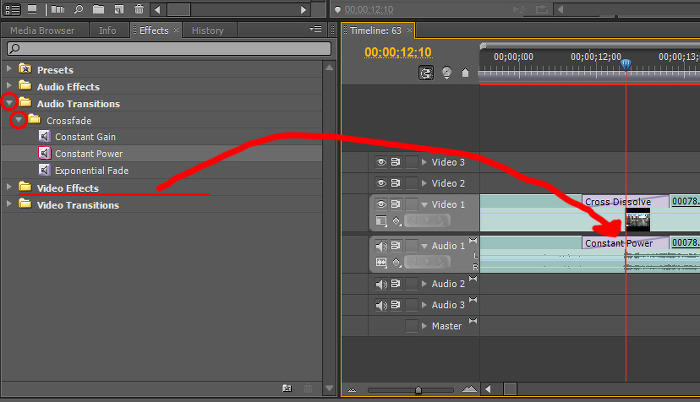Collapse the Audio Transitions folder
700x402 pixels.
(x=9, y=102)
